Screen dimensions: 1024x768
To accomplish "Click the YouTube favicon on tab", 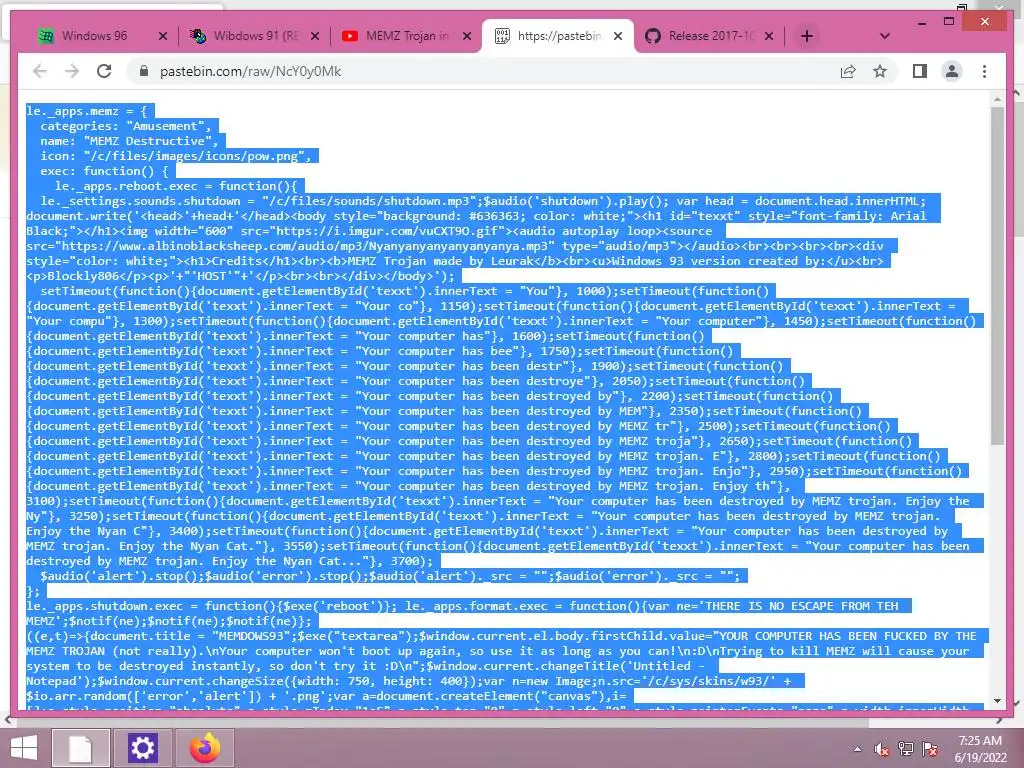I will click(x=350, y=36).
